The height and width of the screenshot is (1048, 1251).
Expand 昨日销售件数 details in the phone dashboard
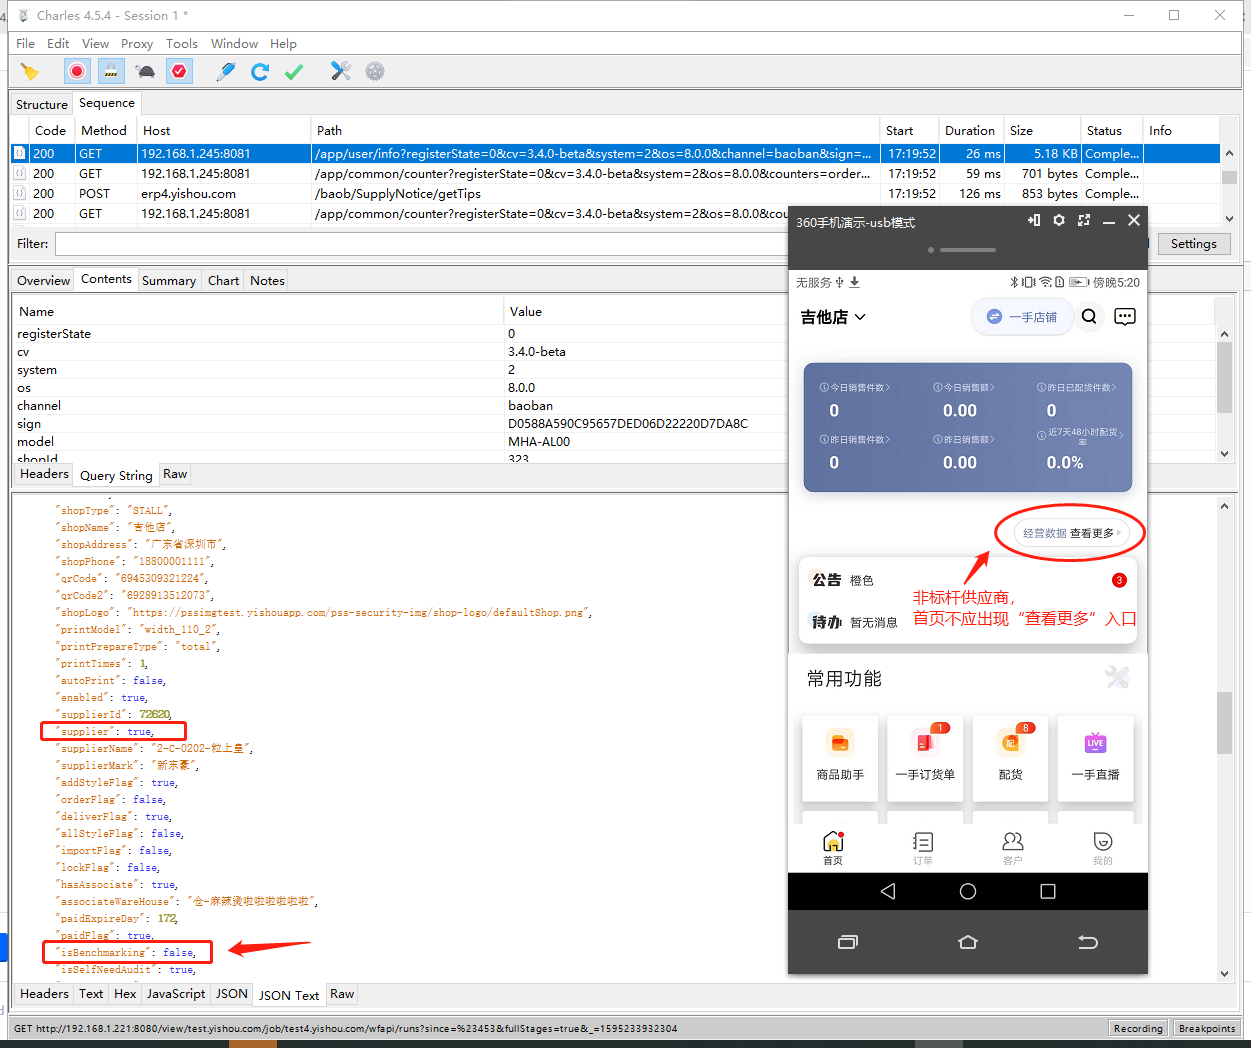[x=855, y=440]
